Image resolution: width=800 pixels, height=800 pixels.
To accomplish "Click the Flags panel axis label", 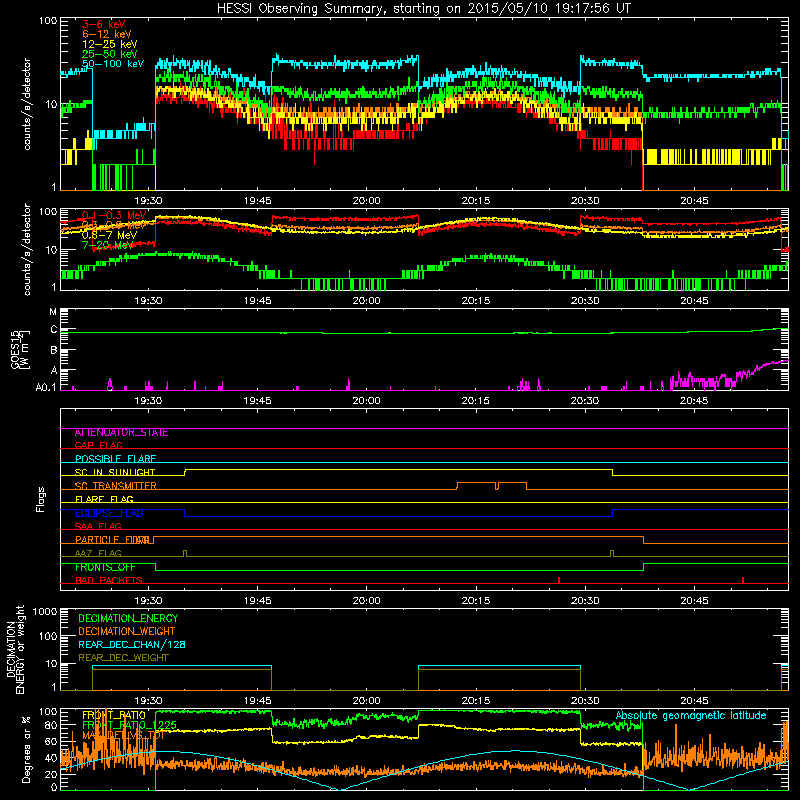I will [41, 499].
